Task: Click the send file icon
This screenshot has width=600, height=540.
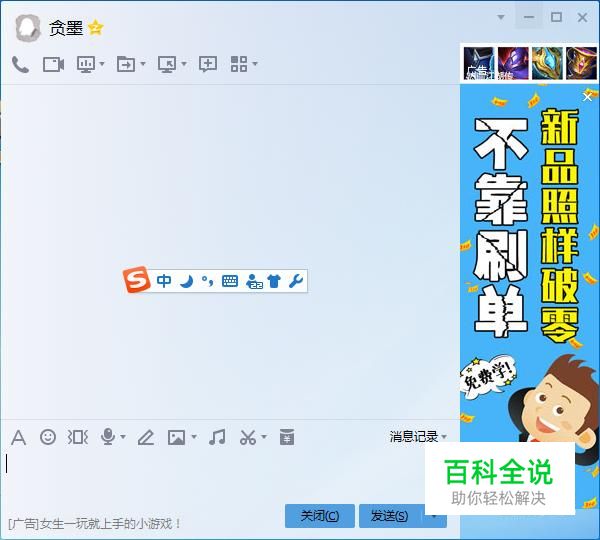Action: [126, 64]
